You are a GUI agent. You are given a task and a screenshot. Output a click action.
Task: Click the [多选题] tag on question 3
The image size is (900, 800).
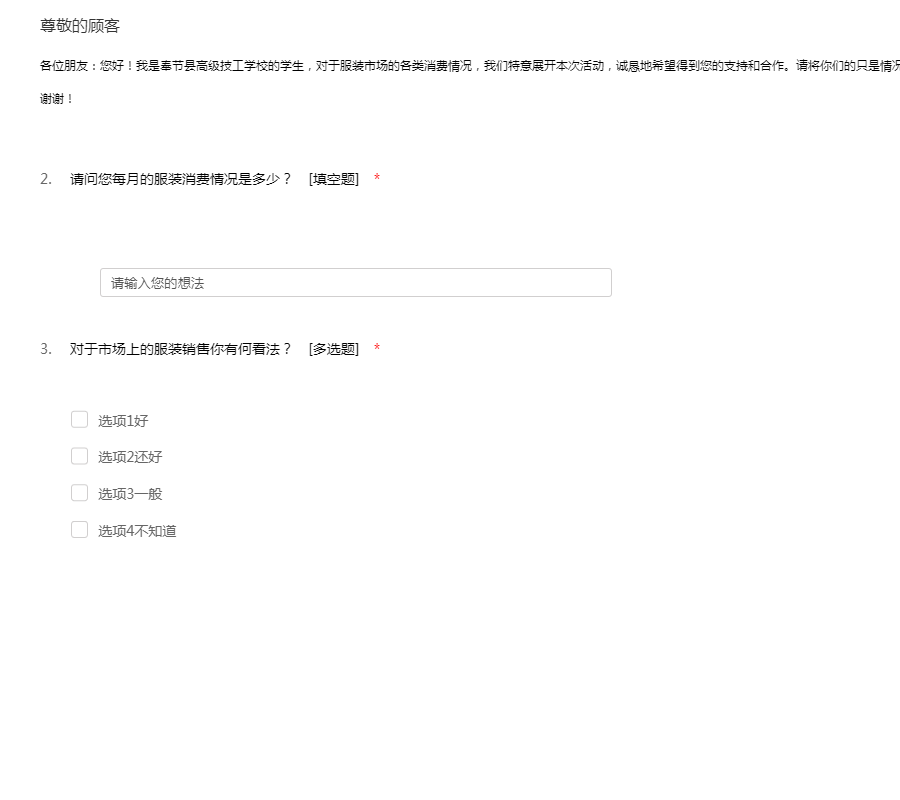334,349
